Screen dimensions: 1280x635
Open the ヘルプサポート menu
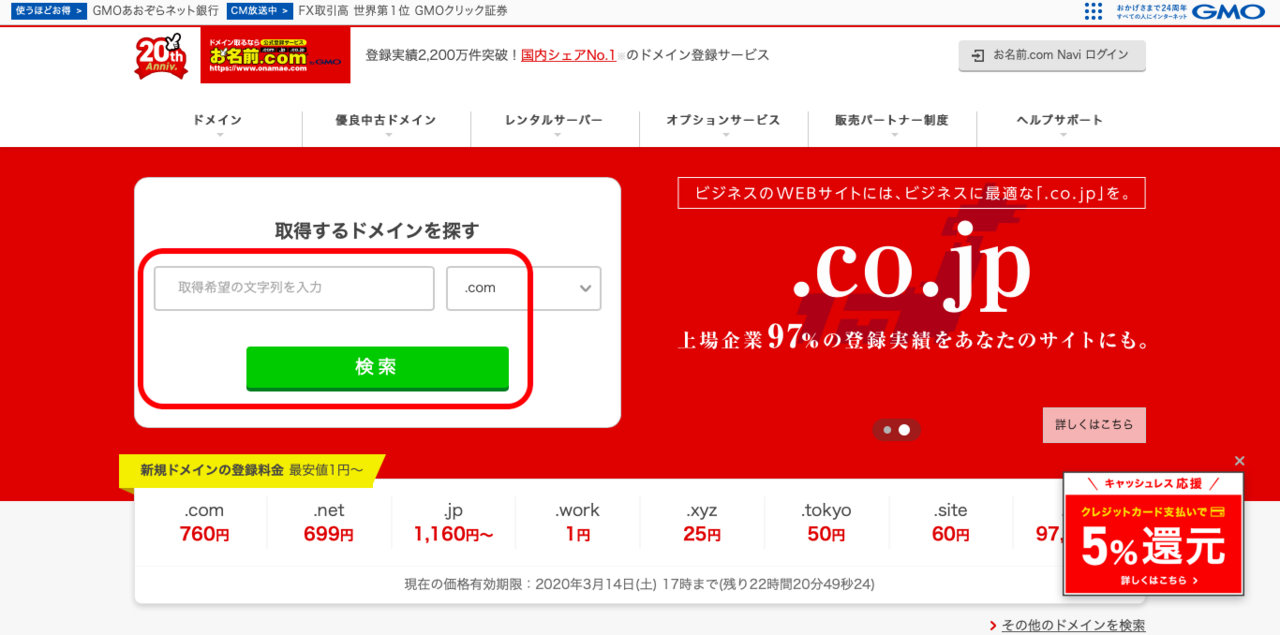(x=1059, y=121)
